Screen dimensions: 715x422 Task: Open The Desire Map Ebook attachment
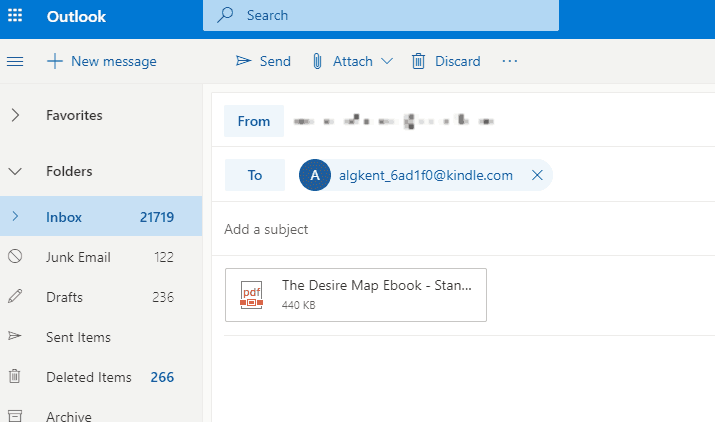click(x=356, y=295)
